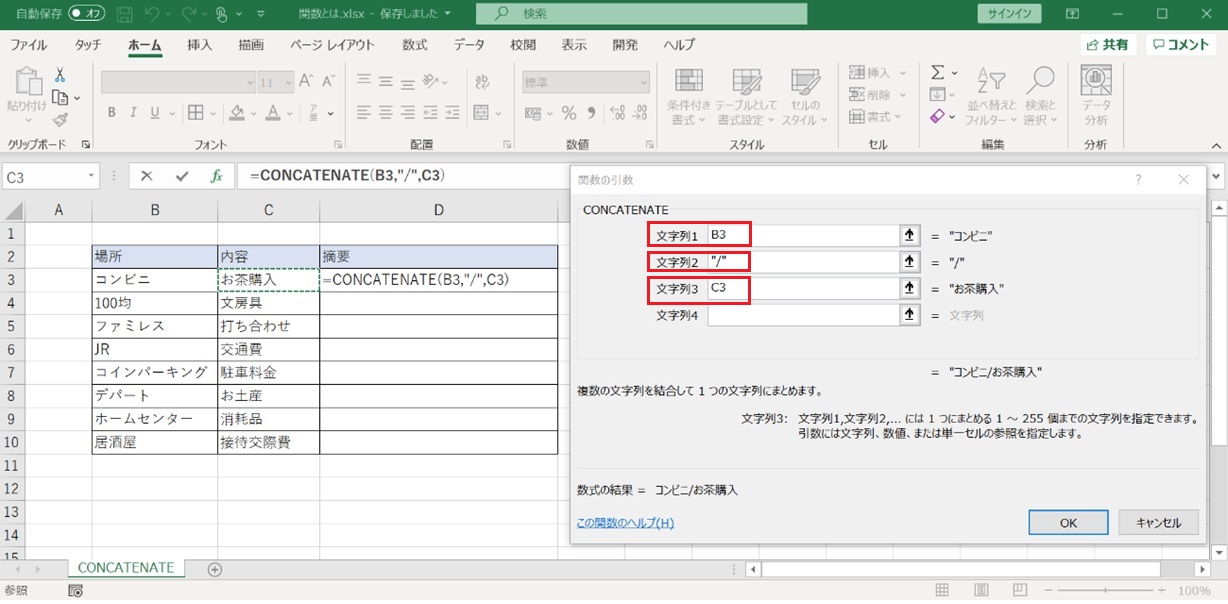
Task: Expand the Name Box dropdown arrow
Action: pos(92,176)
